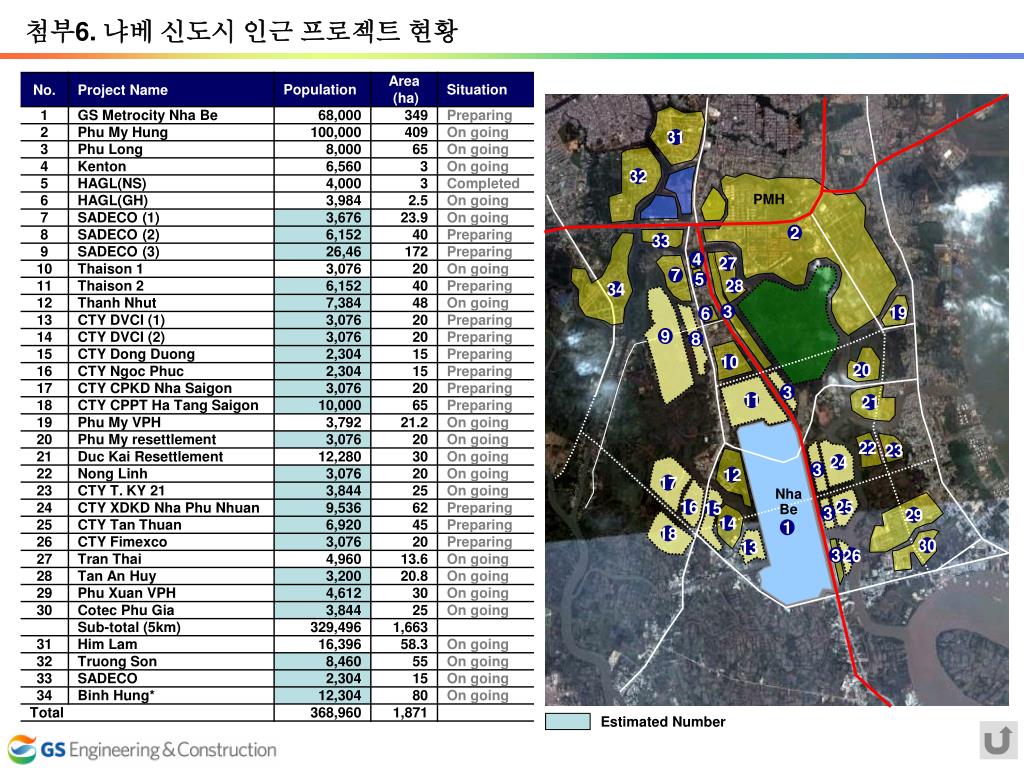Click map marker 9 on the satellite map
This screenshot has height=768, width=1024.
(665, 336)
